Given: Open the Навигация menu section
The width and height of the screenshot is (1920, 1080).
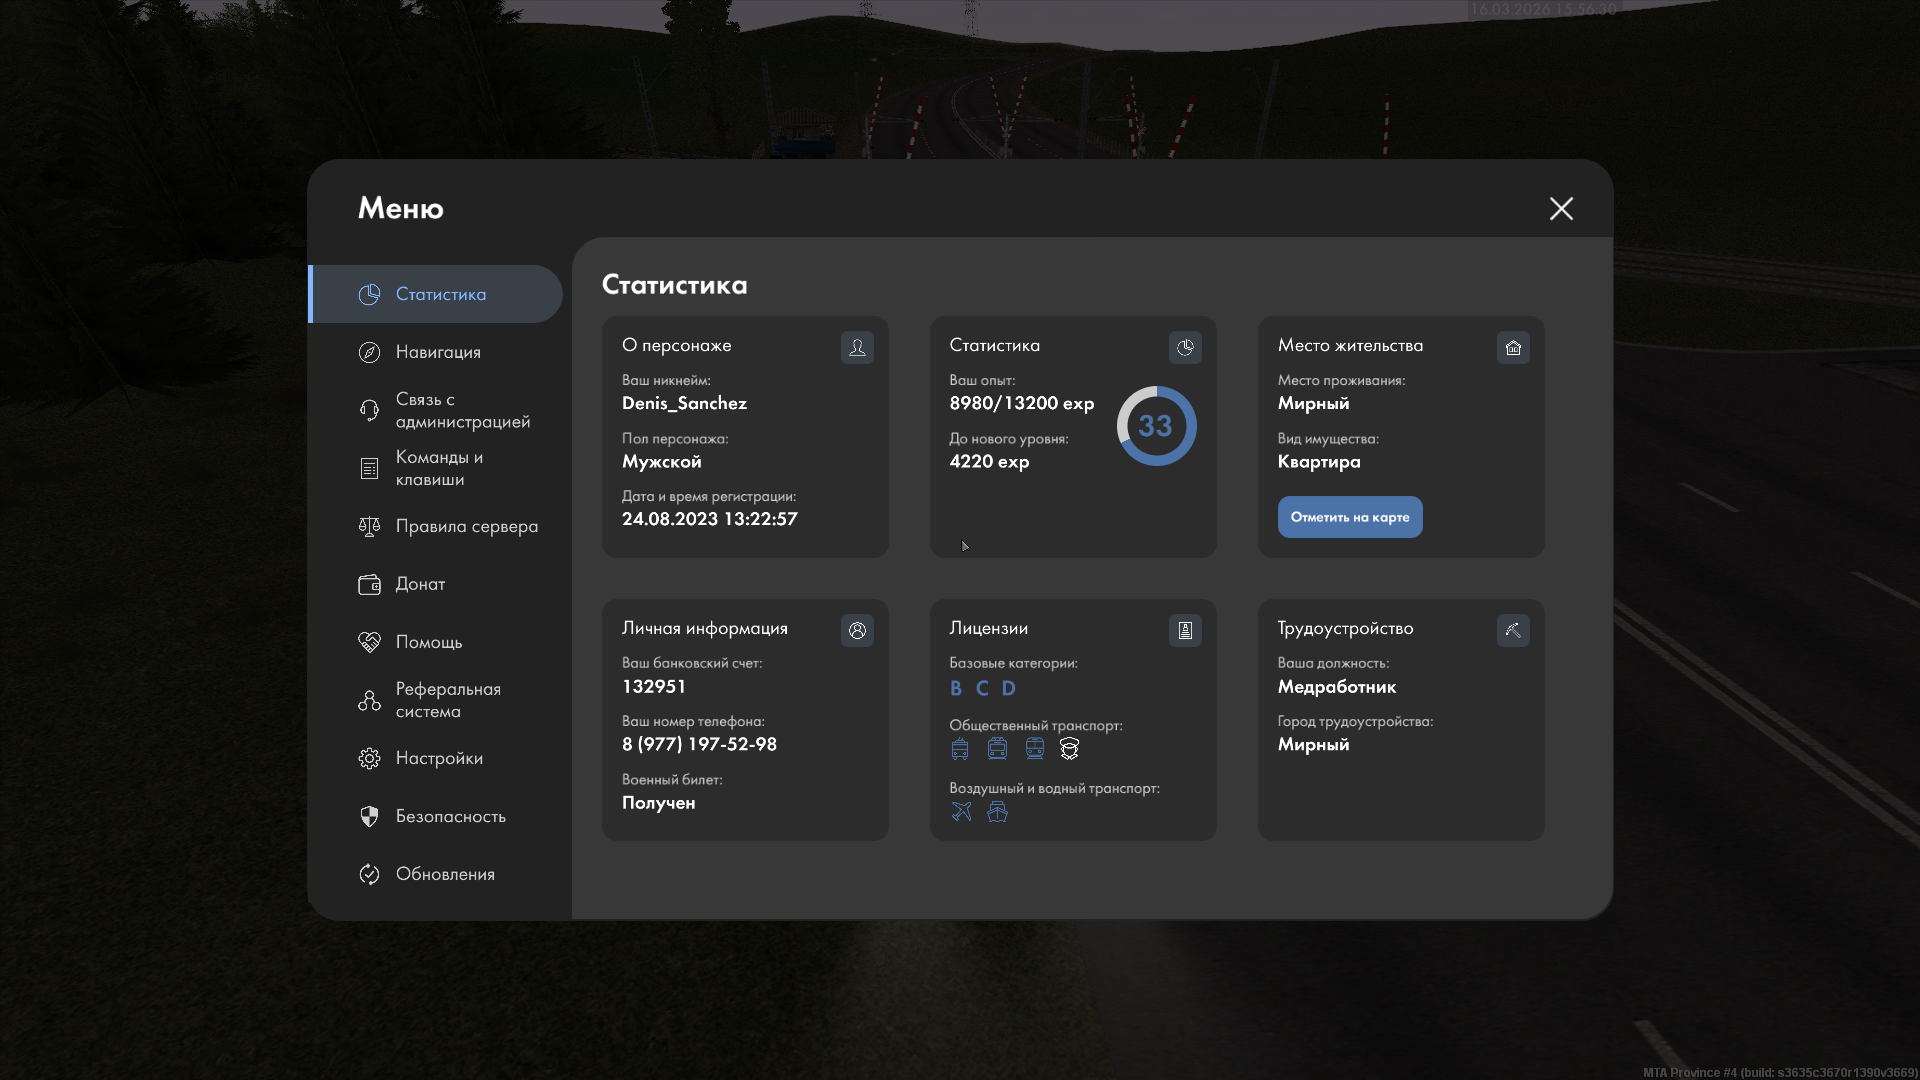Looking at the screenshot, I should click(437, 352).
